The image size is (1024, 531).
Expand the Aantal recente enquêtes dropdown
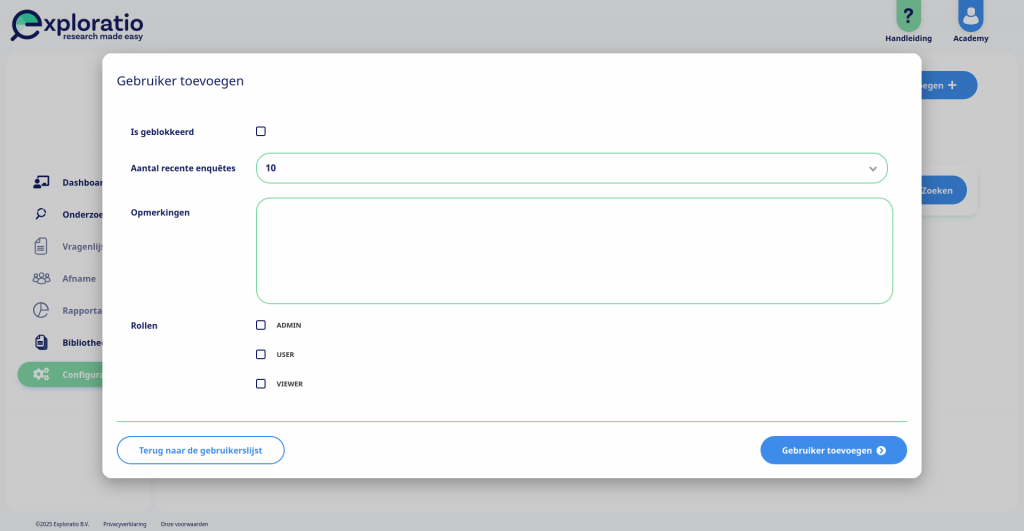(x=571, y=169)
